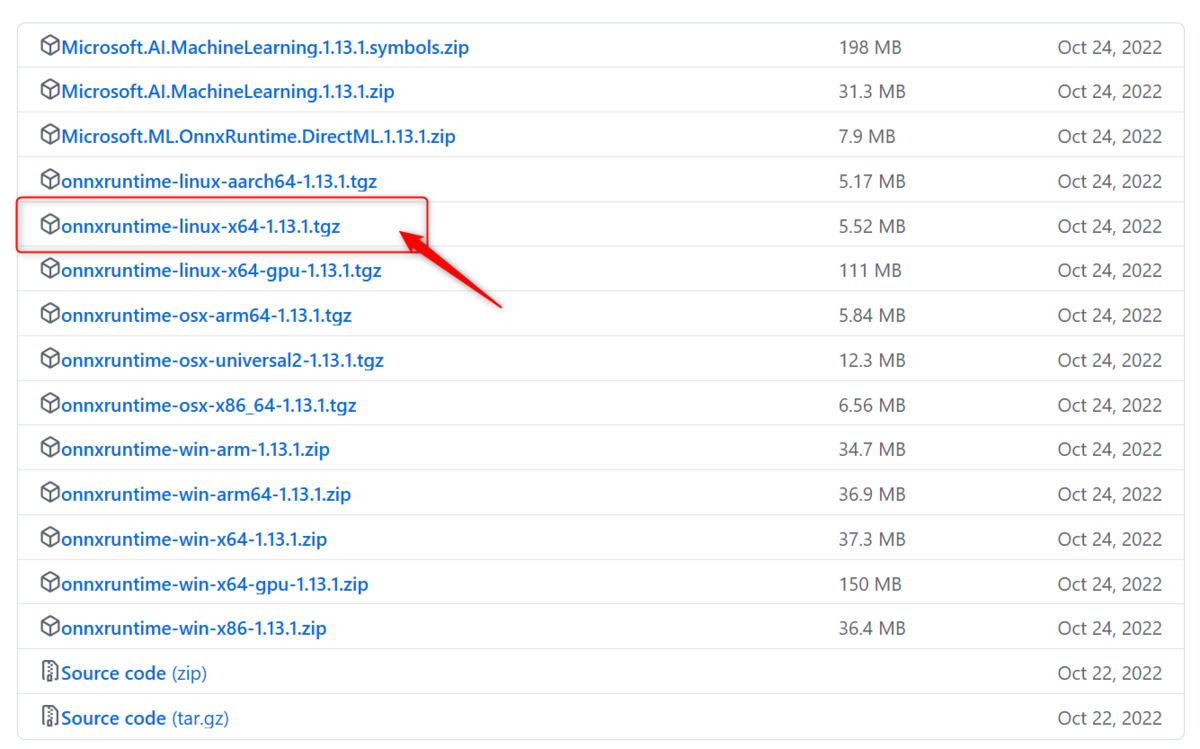Screen dimensions: 1200x749
Task: Click package icon beside Microsoft.AI.MachineLearning.1.13.1.zip
Action: (50, 91)
